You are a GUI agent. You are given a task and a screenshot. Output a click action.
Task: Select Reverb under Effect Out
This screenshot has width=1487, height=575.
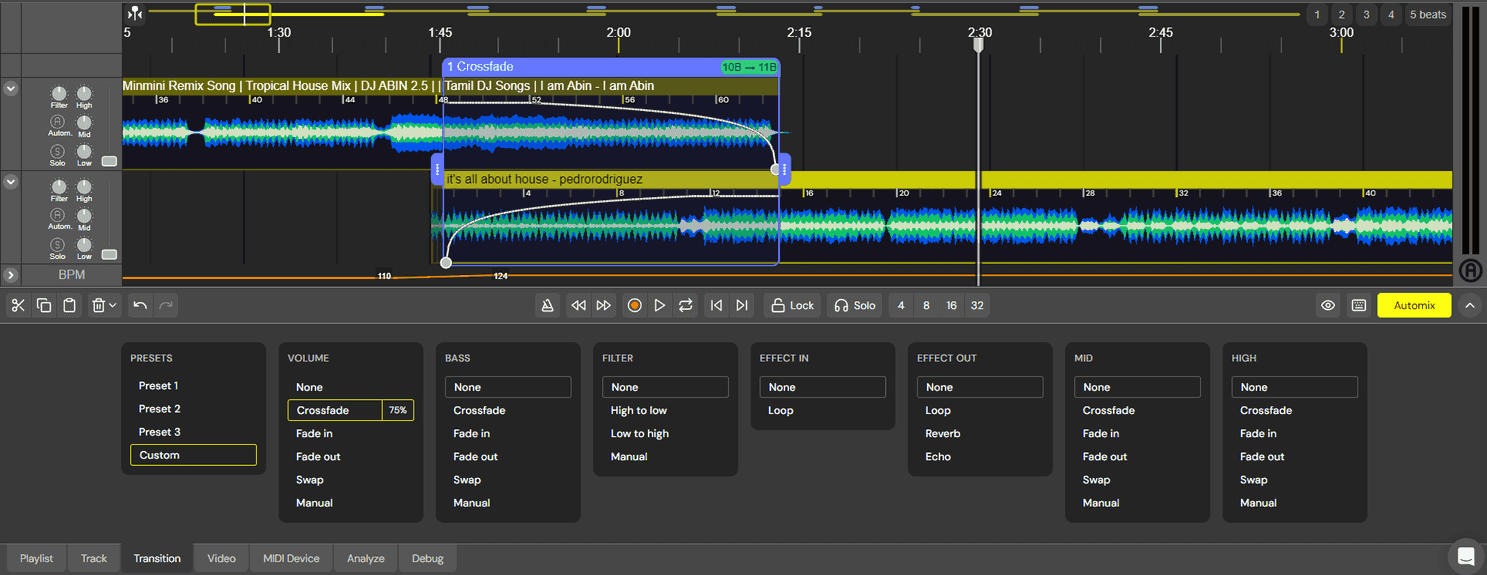(942, 434)
